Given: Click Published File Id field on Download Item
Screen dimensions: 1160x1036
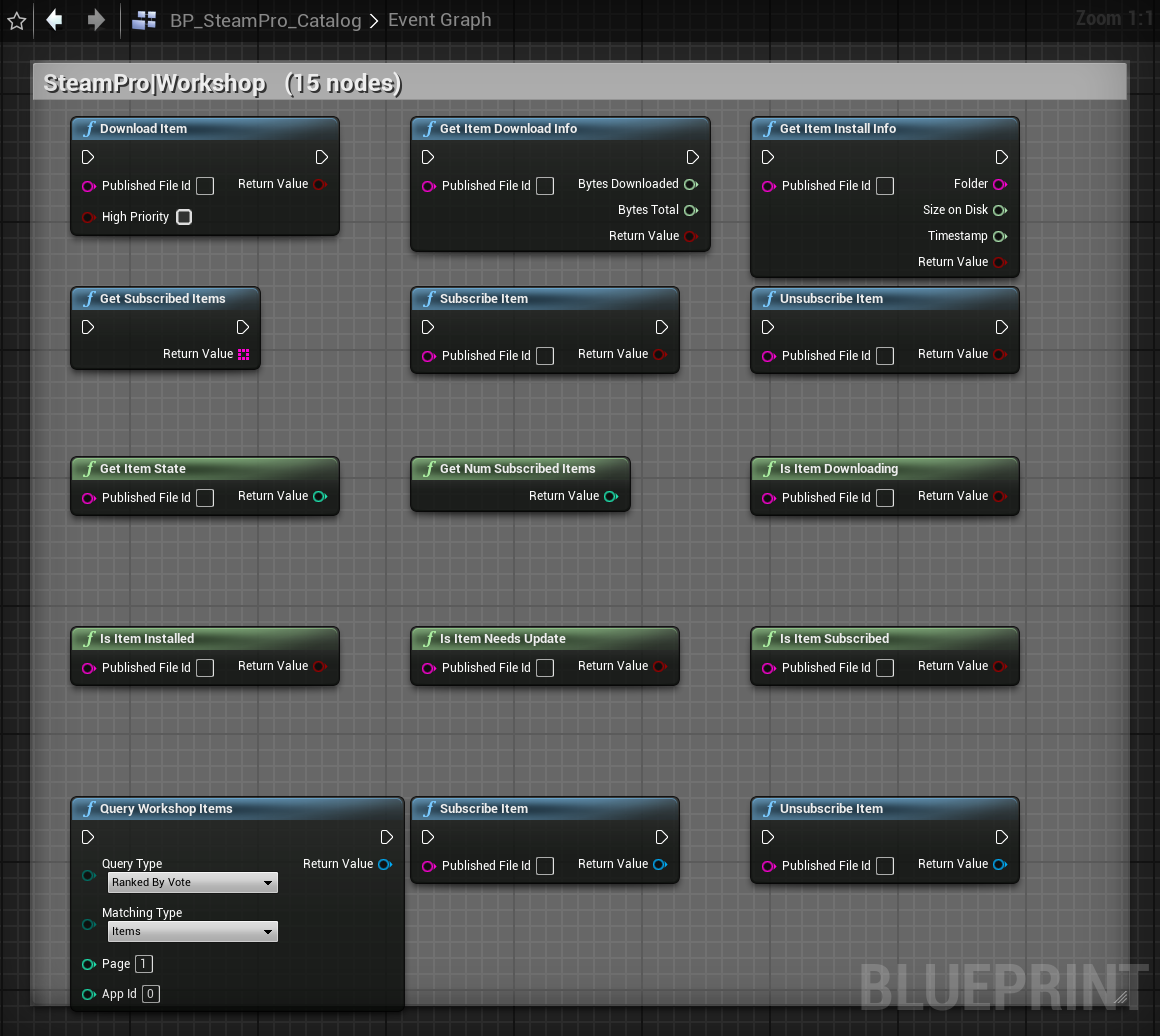Looking at the screenshot, I should [205, 186].
